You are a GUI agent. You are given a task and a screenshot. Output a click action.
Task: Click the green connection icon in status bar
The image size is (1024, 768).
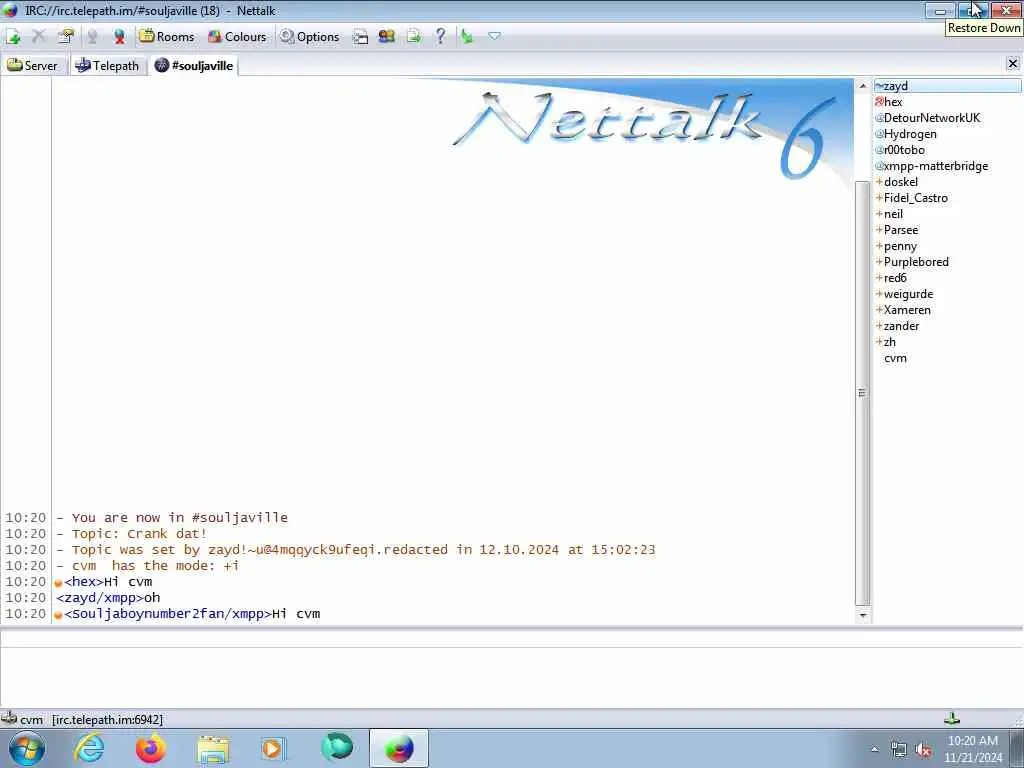coord(952,718)
